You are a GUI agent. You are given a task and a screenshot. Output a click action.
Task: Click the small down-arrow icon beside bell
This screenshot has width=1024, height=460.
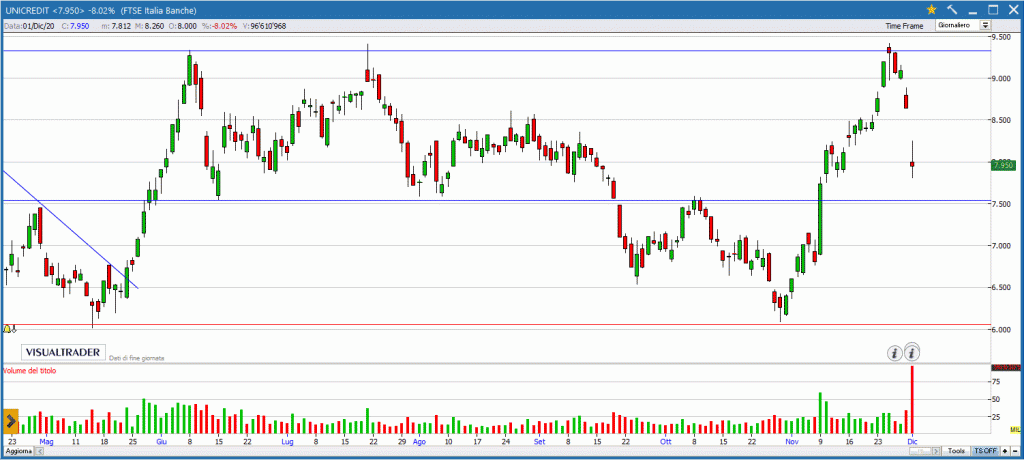[14, 329]
